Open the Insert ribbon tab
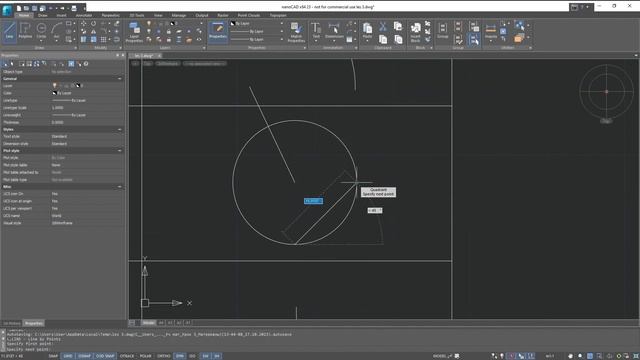This screenshot has width=640, height=360. [62, 15]
